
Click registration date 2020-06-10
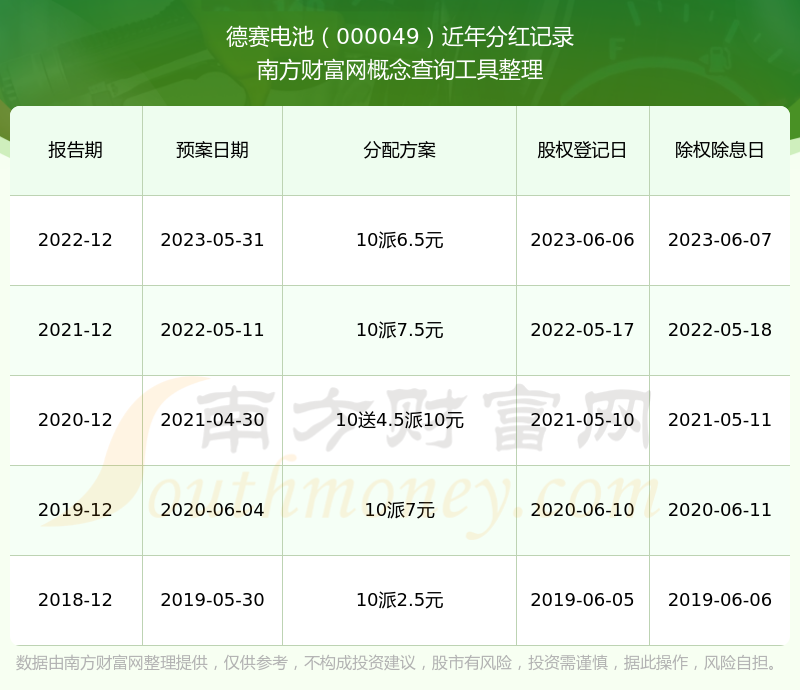[582, 509]
